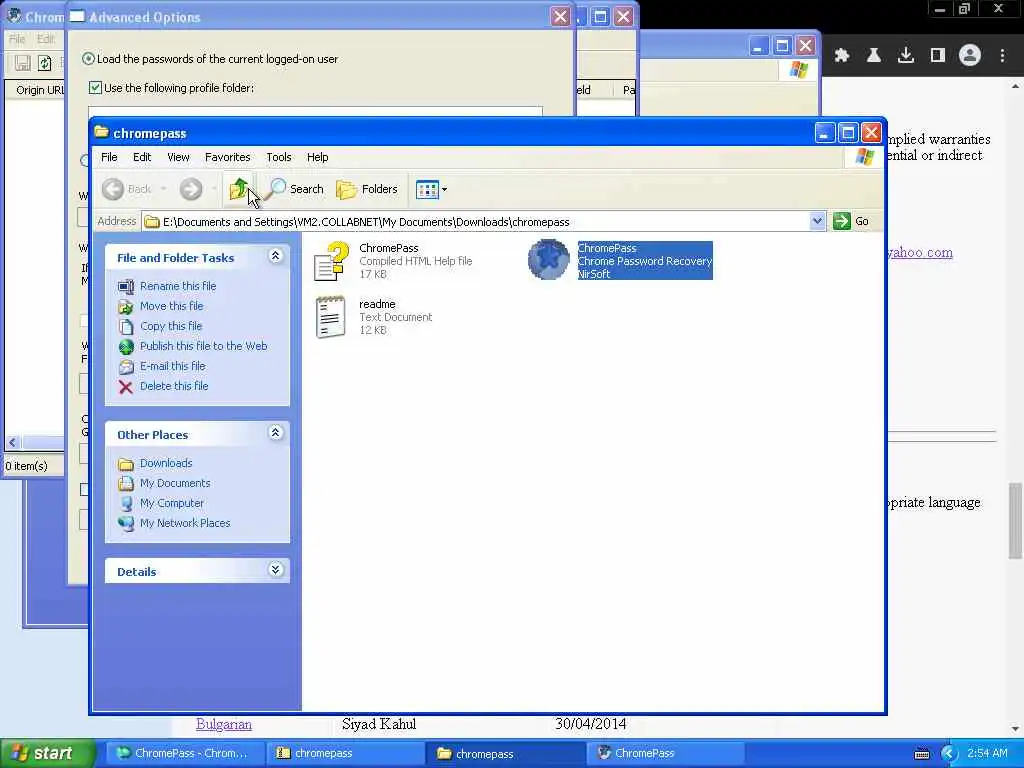Collapse the Other Places panel
This screenshot has height=768, width=1024.
[x=276, y=432]
